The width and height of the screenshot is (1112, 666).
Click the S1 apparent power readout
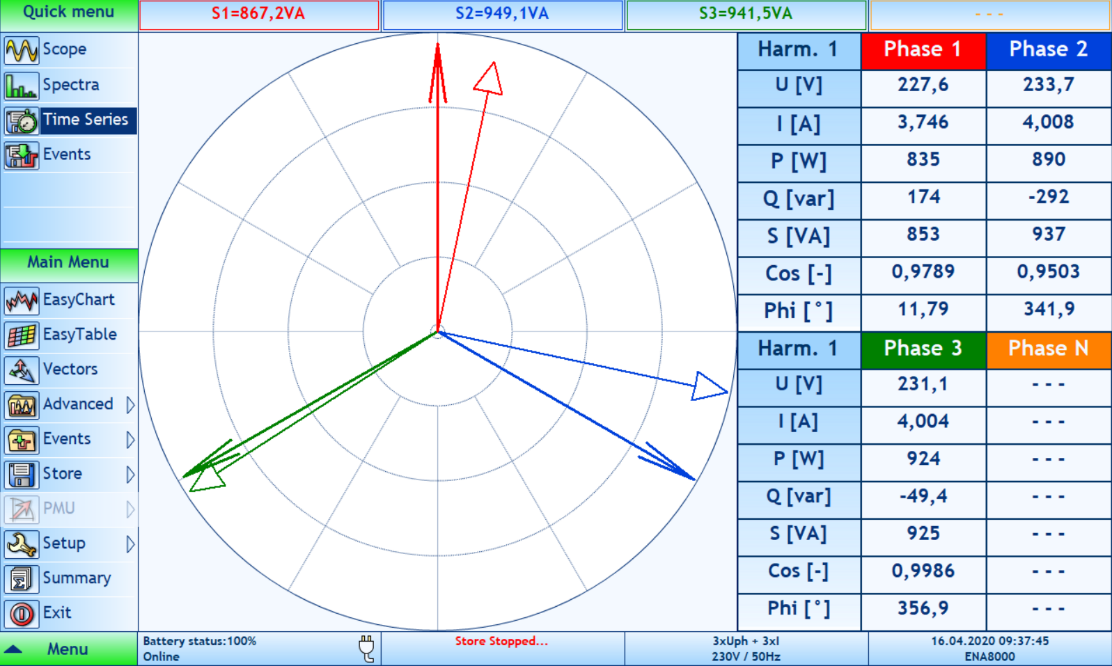pos(259,14)
